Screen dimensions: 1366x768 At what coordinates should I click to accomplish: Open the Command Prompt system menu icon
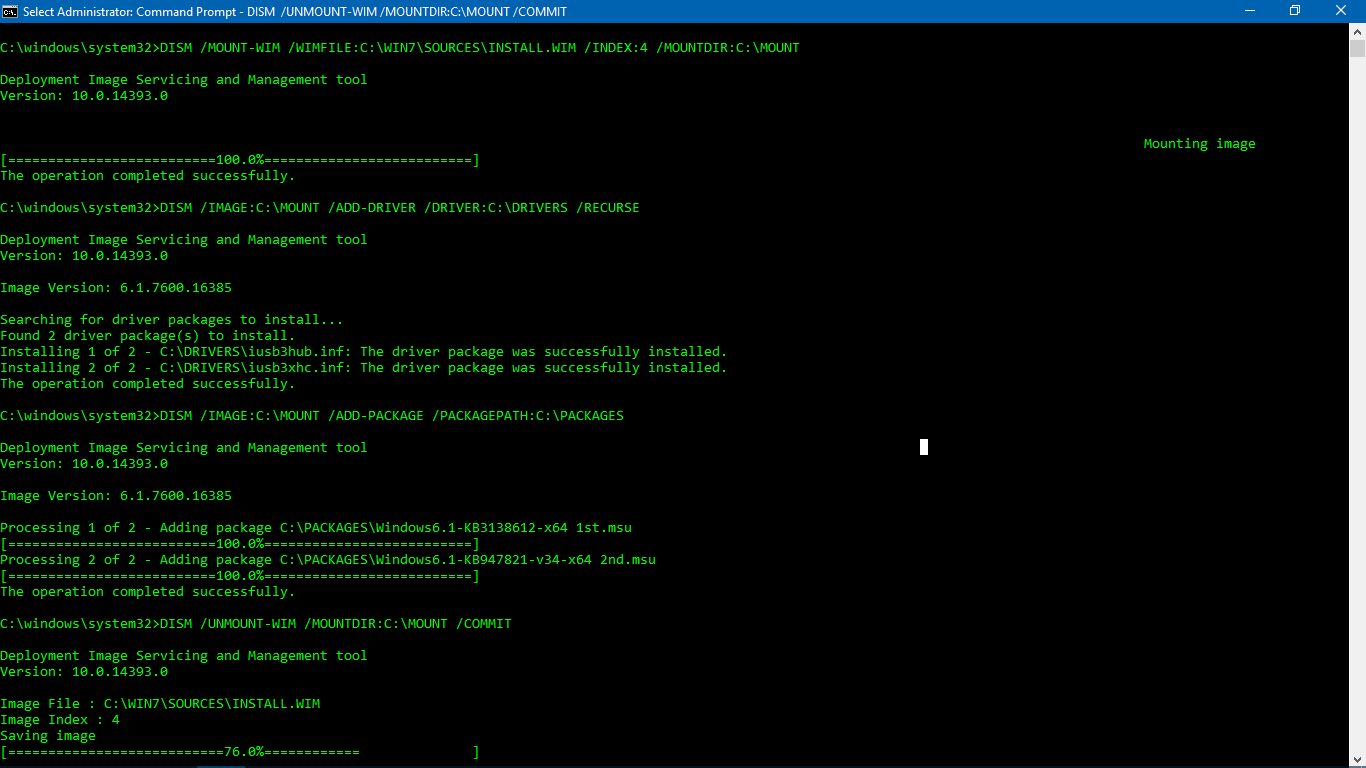[11, 11]
